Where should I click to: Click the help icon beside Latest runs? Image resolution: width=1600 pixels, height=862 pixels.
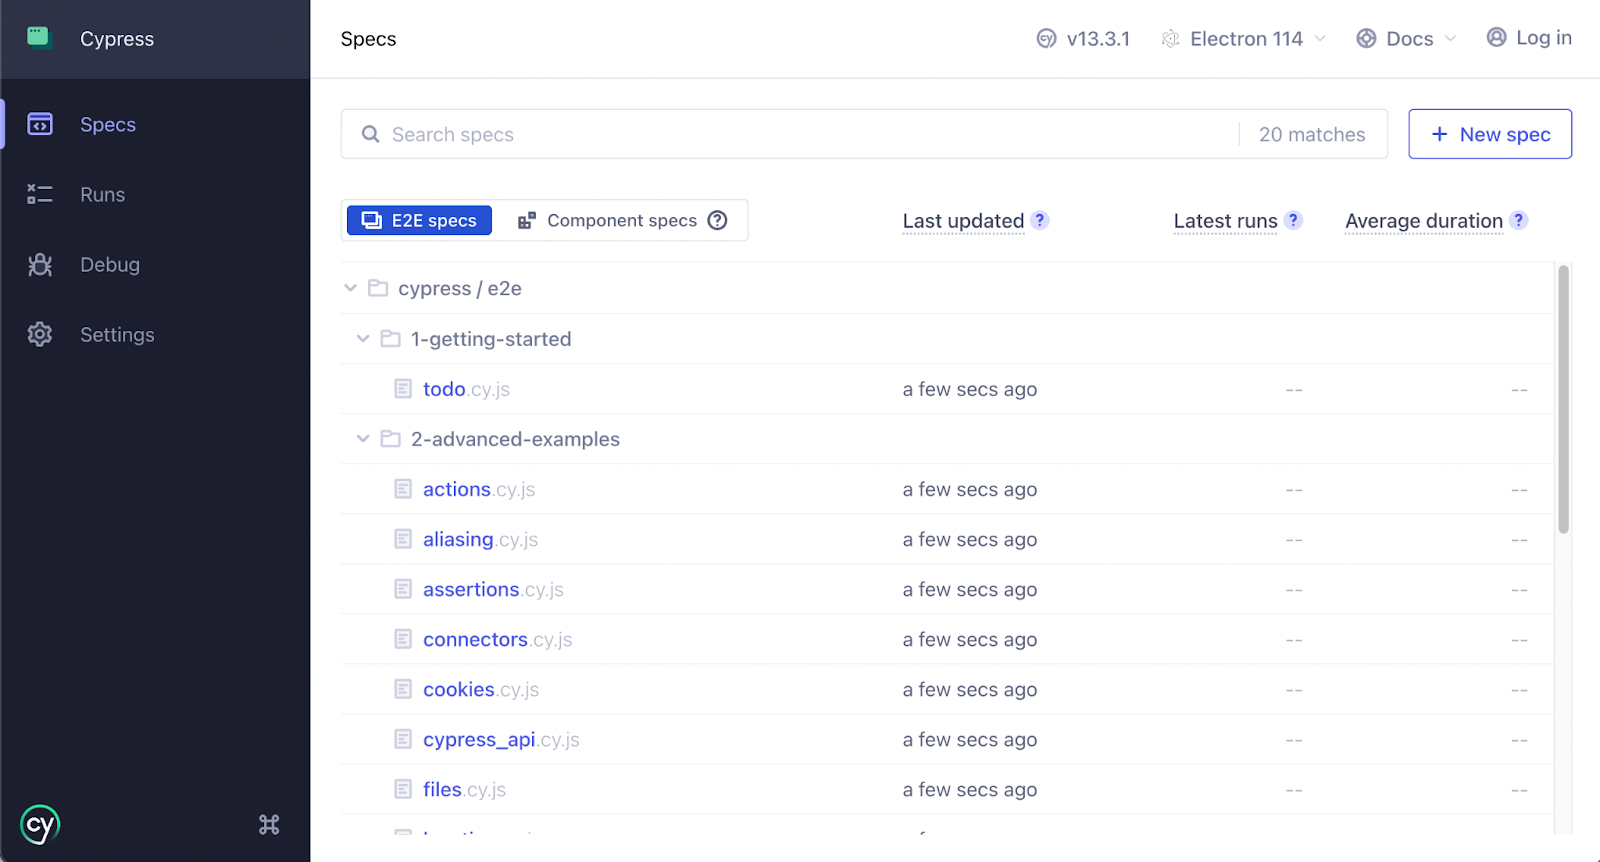1293,220
